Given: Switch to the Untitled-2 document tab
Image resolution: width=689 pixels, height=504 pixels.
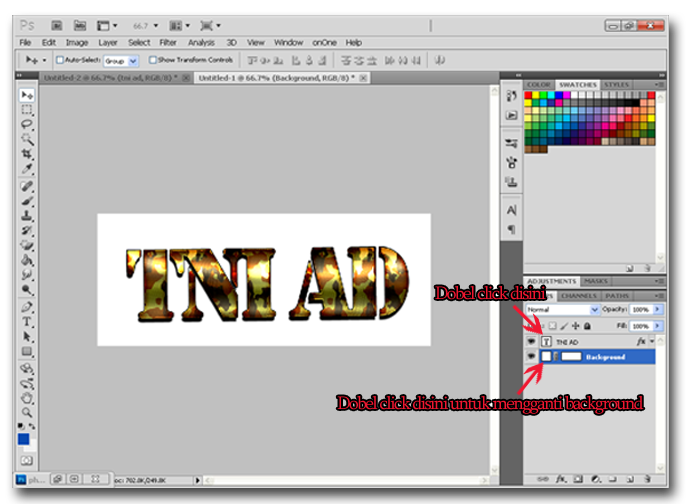Looking at the screenshot, I should 110,78.
